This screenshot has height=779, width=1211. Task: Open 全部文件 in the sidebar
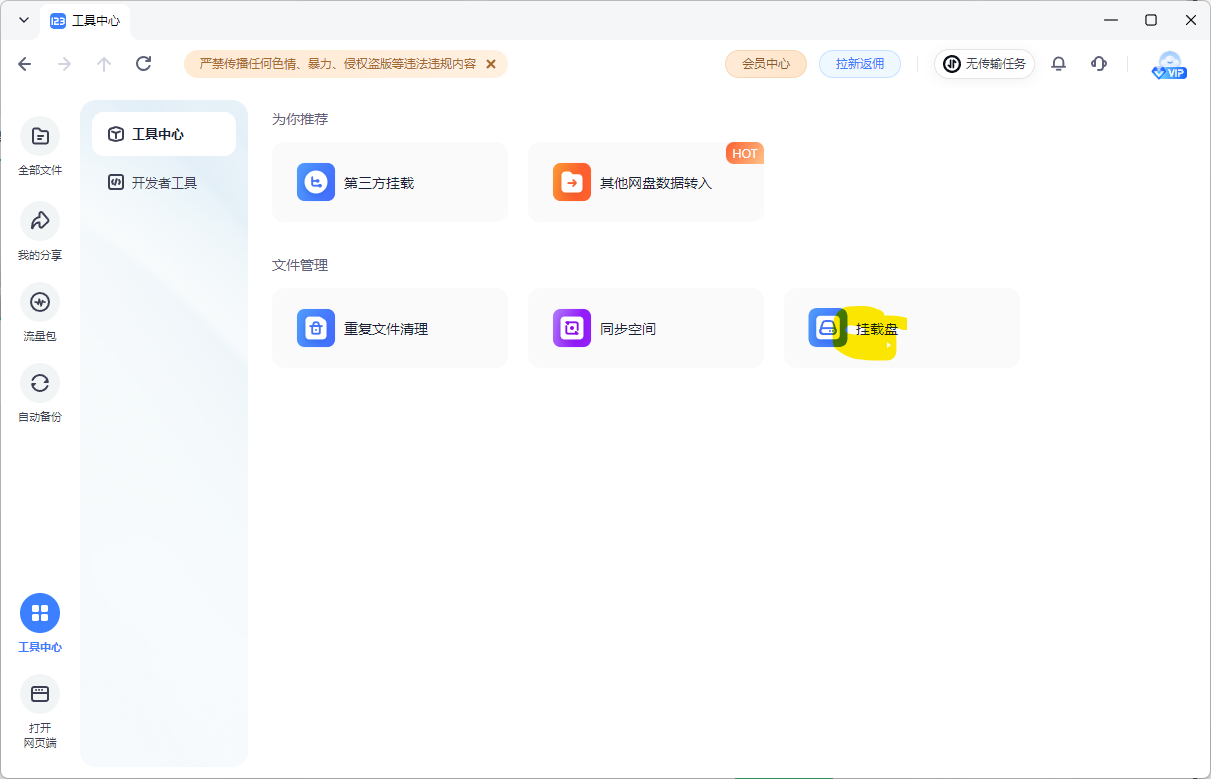40,137
